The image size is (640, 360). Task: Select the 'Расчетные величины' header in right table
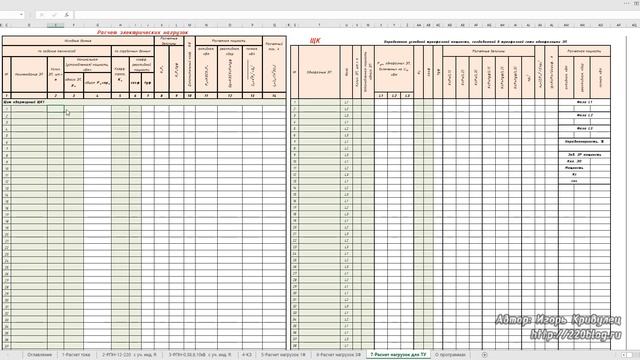point(488,51)
